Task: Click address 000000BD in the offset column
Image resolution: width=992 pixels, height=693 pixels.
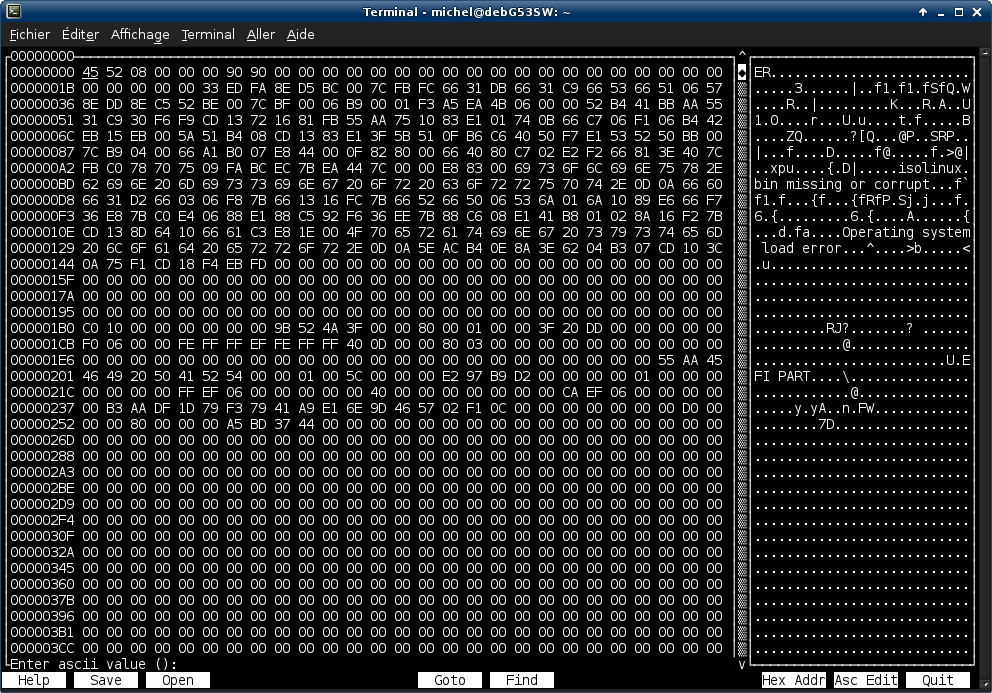Action: pos(42,184)
